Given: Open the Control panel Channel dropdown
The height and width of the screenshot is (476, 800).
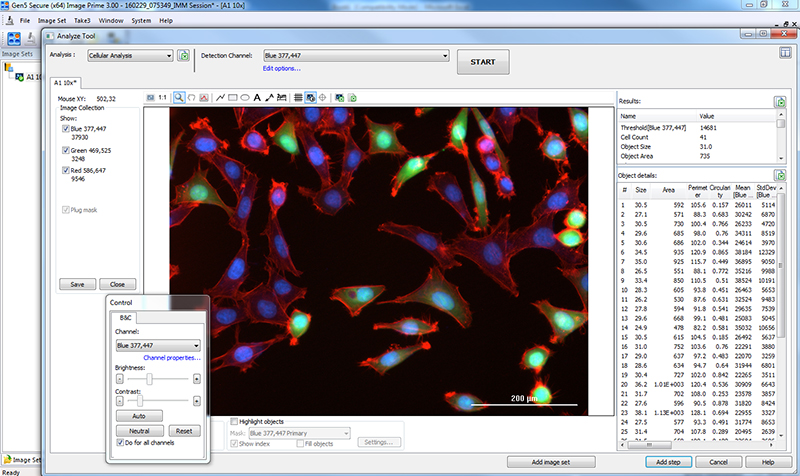Looking at the screenshot, I should 158,345.
